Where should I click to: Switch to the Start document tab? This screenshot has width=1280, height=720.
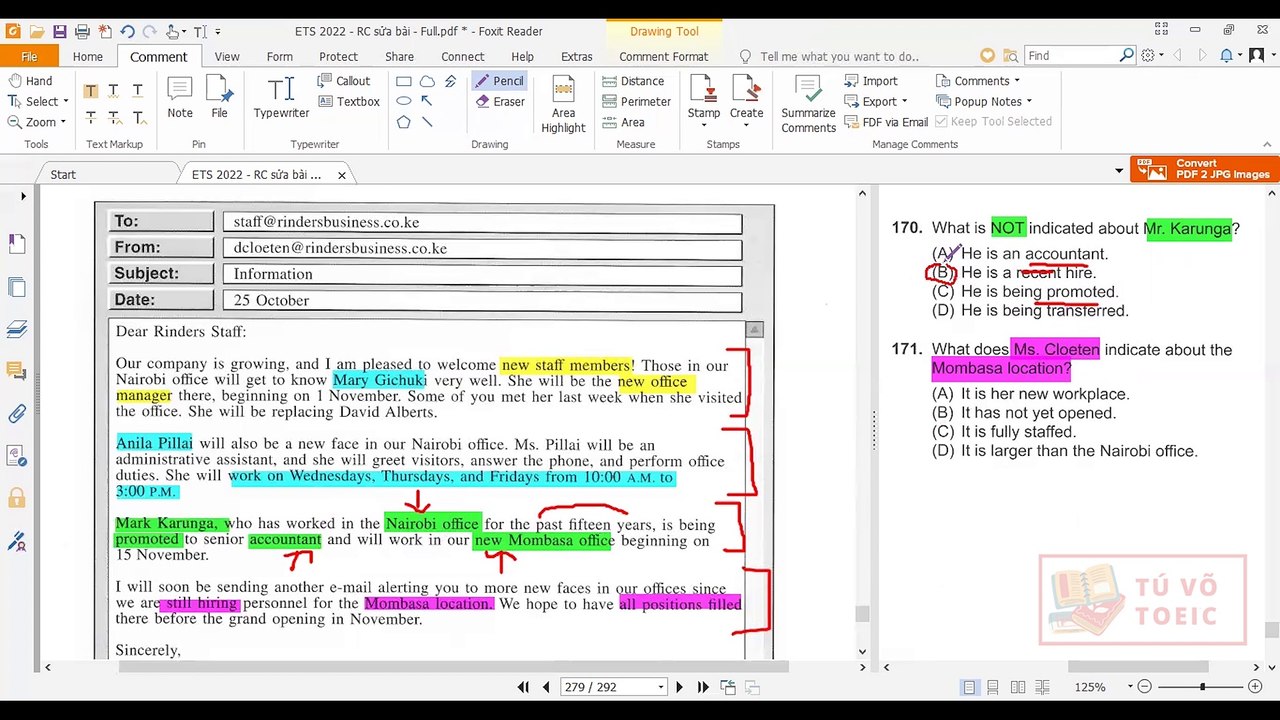63,175
